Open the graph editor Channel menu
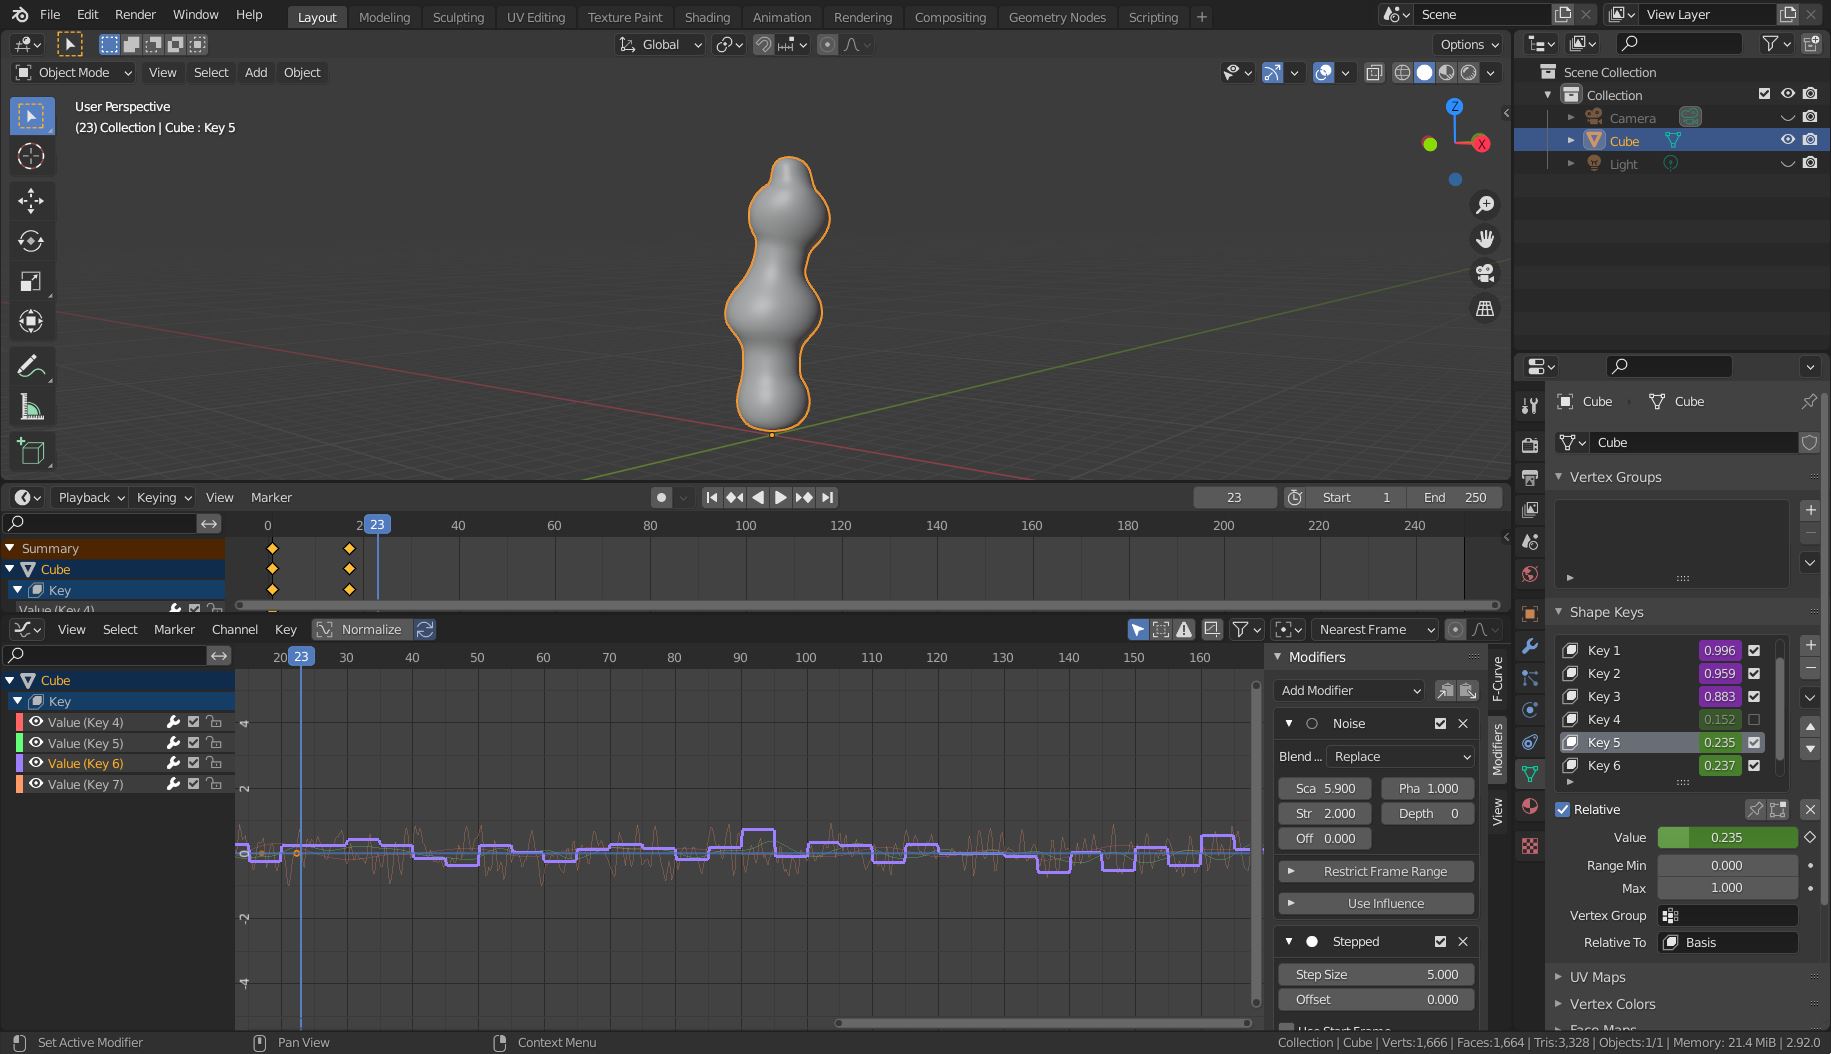The image size is (1831, 1054). point(235,629)
